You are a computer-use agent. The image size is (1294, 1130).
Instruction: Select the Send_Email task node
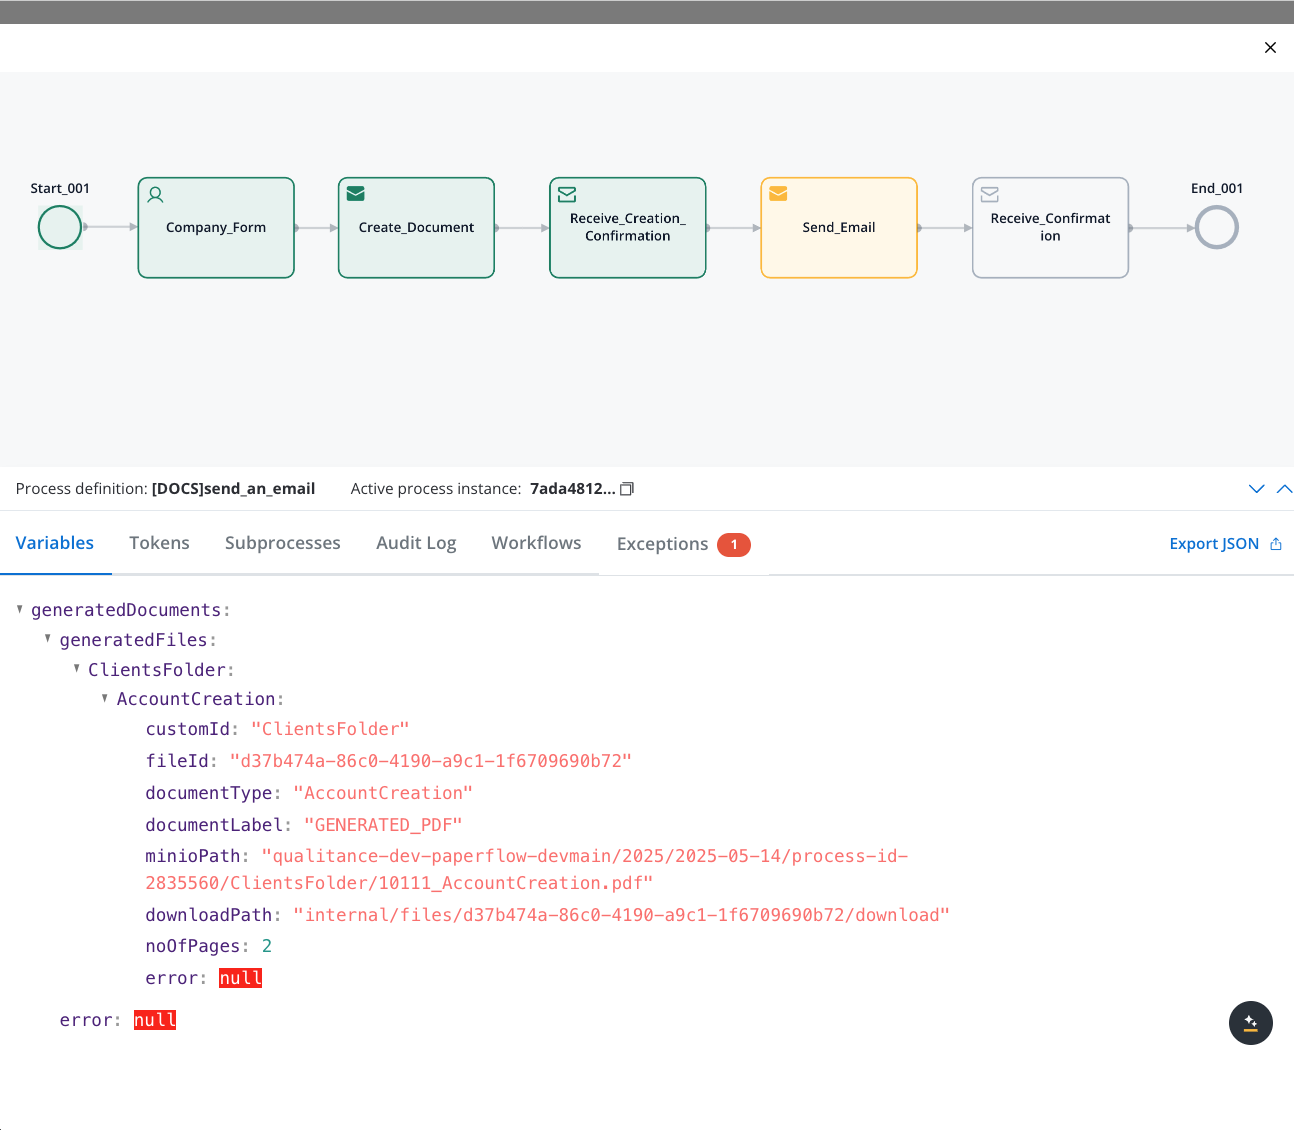point(839,228)
